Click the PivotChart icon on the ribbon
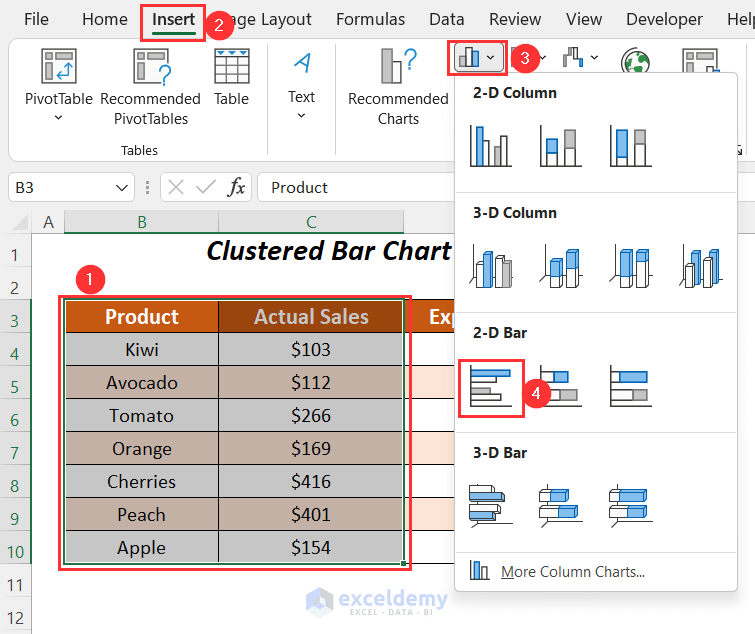 pyautogui.click(x=701, y=61)
